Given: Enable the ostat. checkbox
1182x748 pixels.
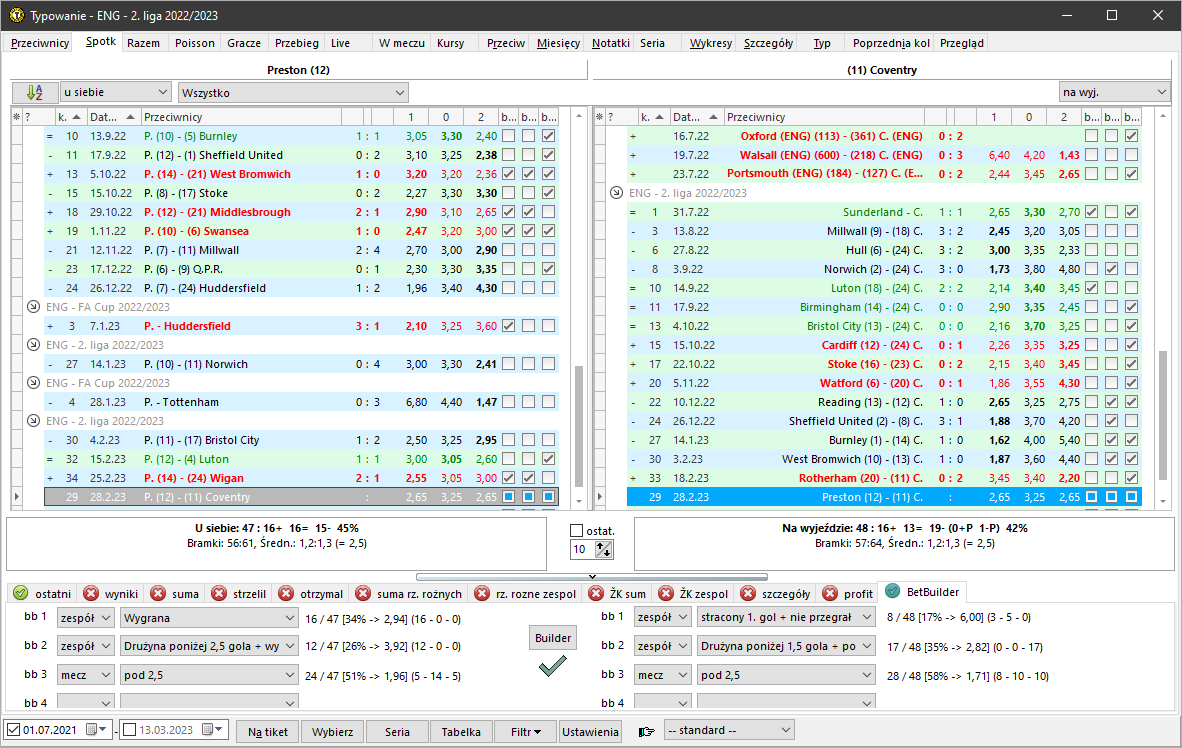Looking at the screenshot, I should pyautogui.click(x=576, y=531).
